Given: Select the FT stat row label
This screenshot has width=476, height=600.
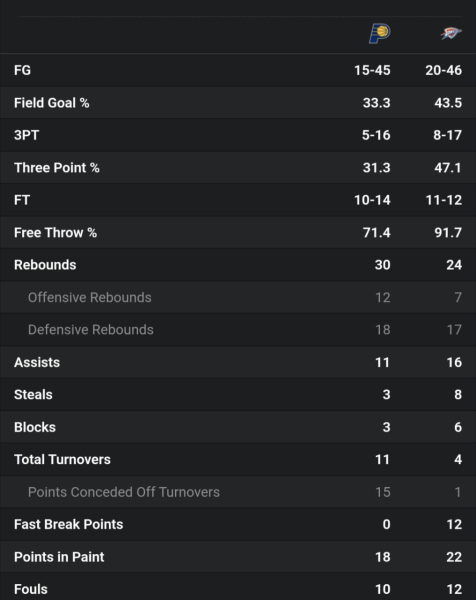Looking at the screenshot, I should 22,200.
